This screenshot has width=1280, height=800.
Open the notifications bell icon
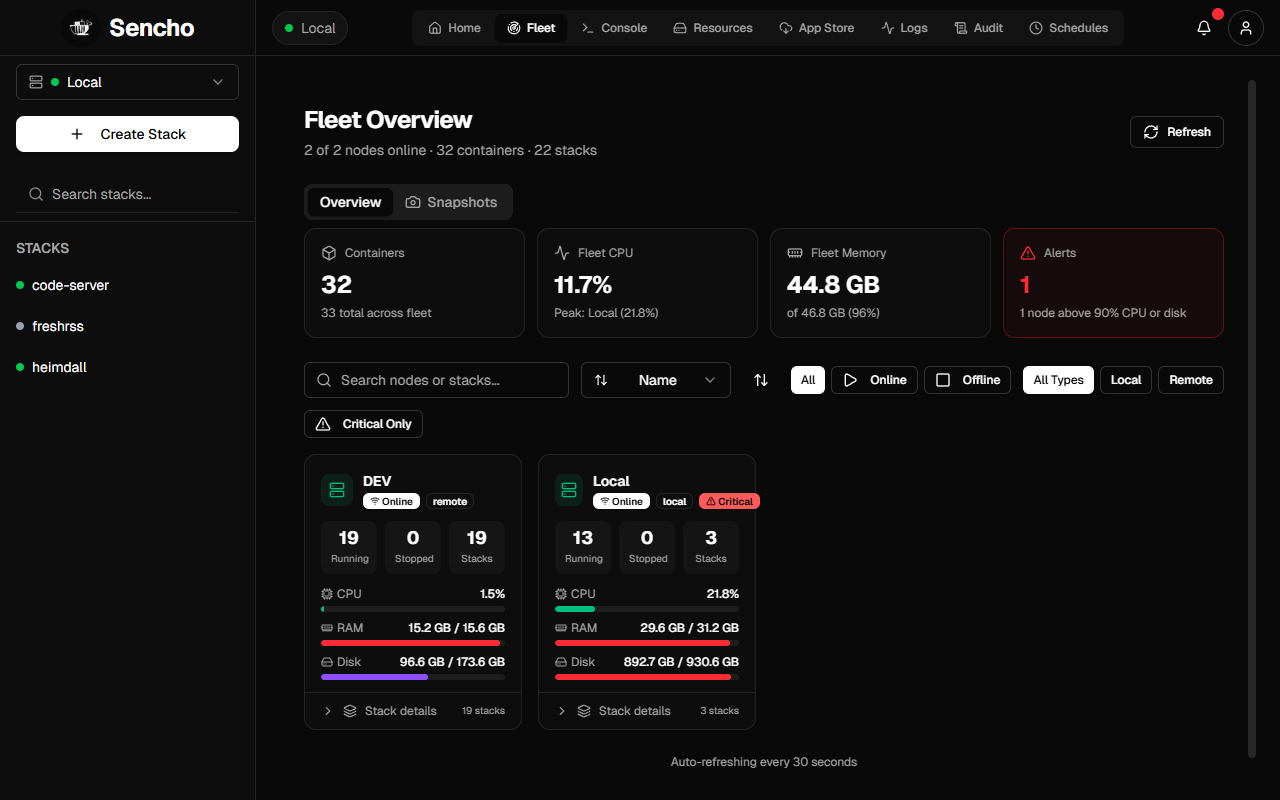(x=1204, y=28)
